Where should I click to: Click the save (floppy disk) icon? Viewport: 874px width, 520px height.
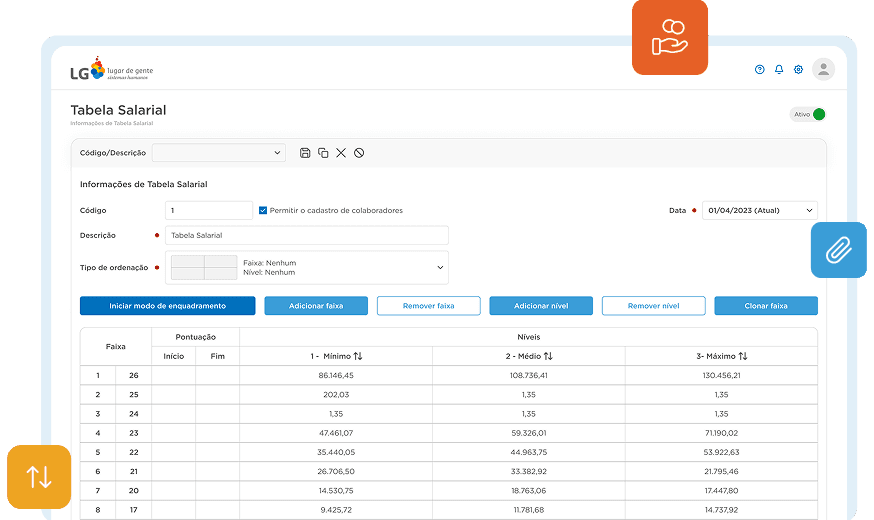[x=306, y=153]
